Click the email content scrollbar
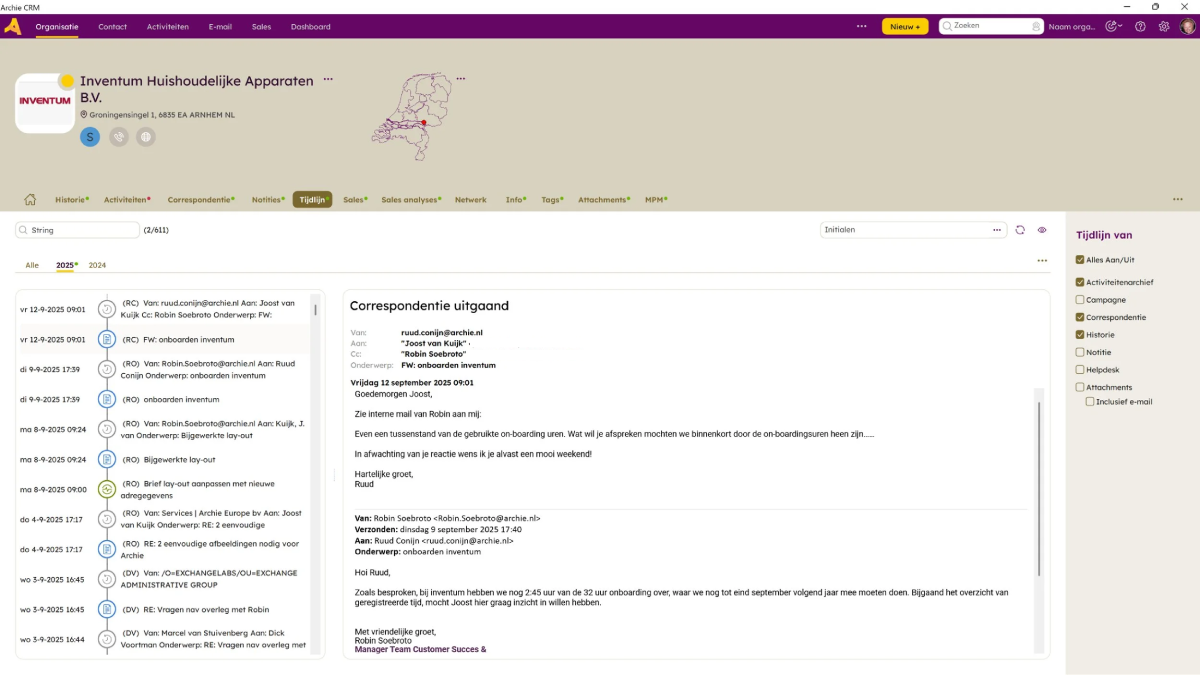The image size is (1200, 675). [x=1039, y=489]
